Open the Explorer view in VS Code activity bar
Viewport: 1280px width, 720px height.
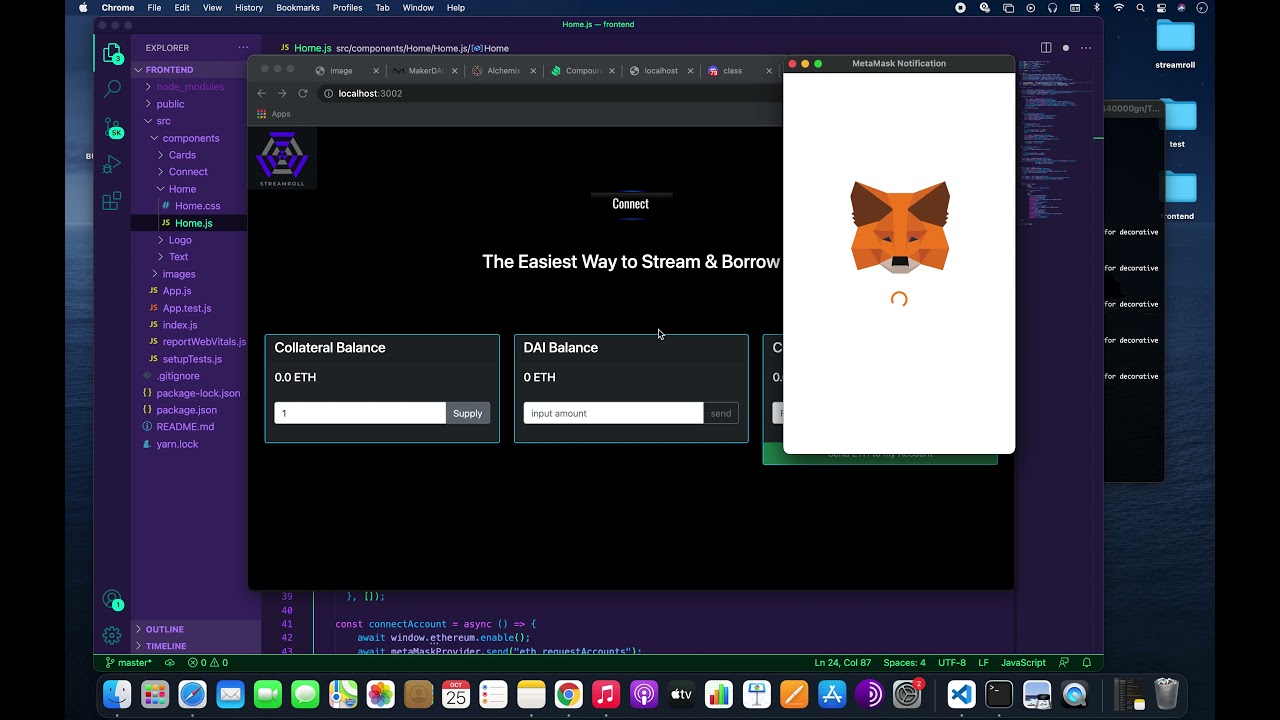click(x=112, y=53)
